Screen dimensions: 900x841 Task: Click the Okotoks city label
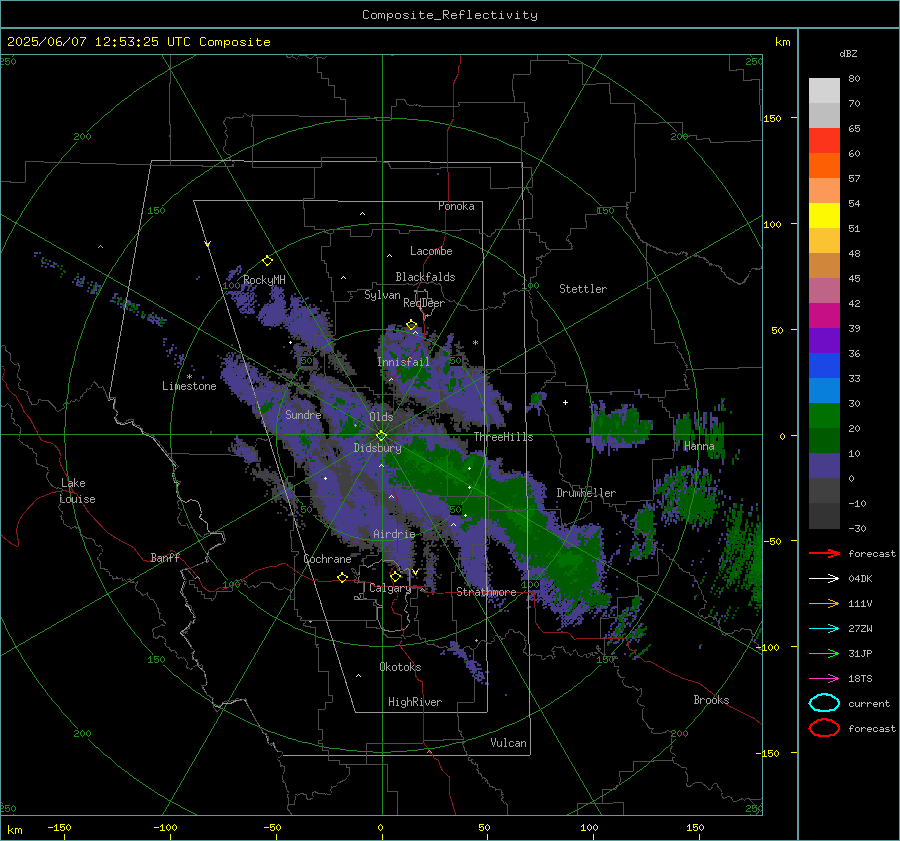[400, 667]
